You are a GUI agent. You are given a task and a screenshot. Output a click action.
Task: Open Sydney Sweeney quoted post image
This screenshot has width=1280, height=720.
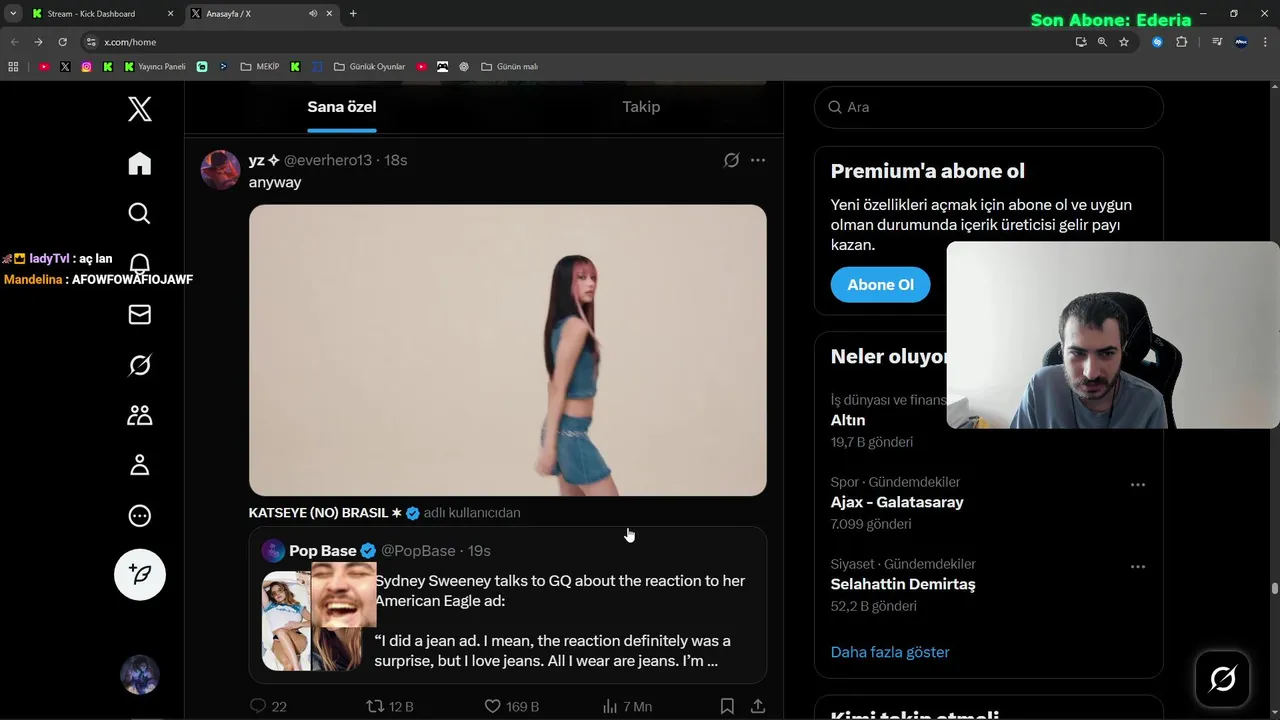(x=312, y=620)
